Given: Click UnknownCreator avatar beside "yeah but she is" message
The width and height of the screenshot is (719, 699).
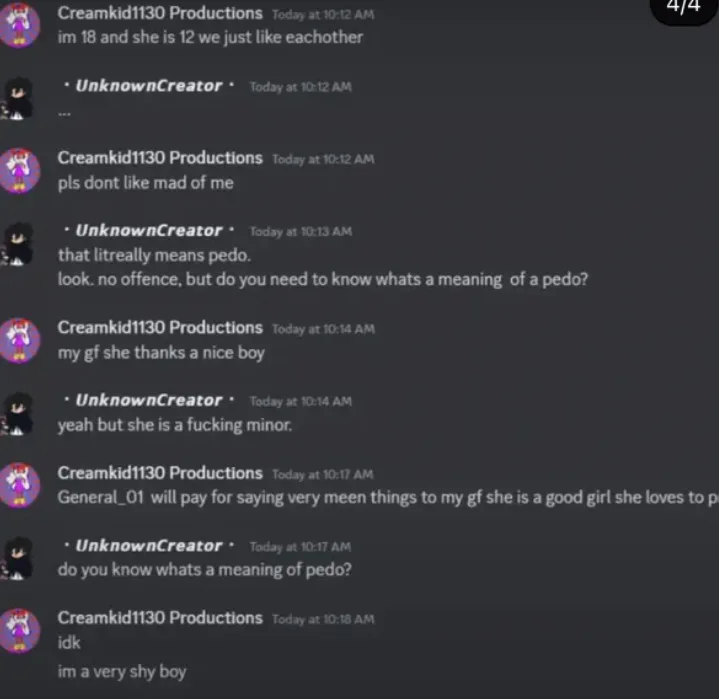Looking at the screenshot, I should (x=17, y=413).
